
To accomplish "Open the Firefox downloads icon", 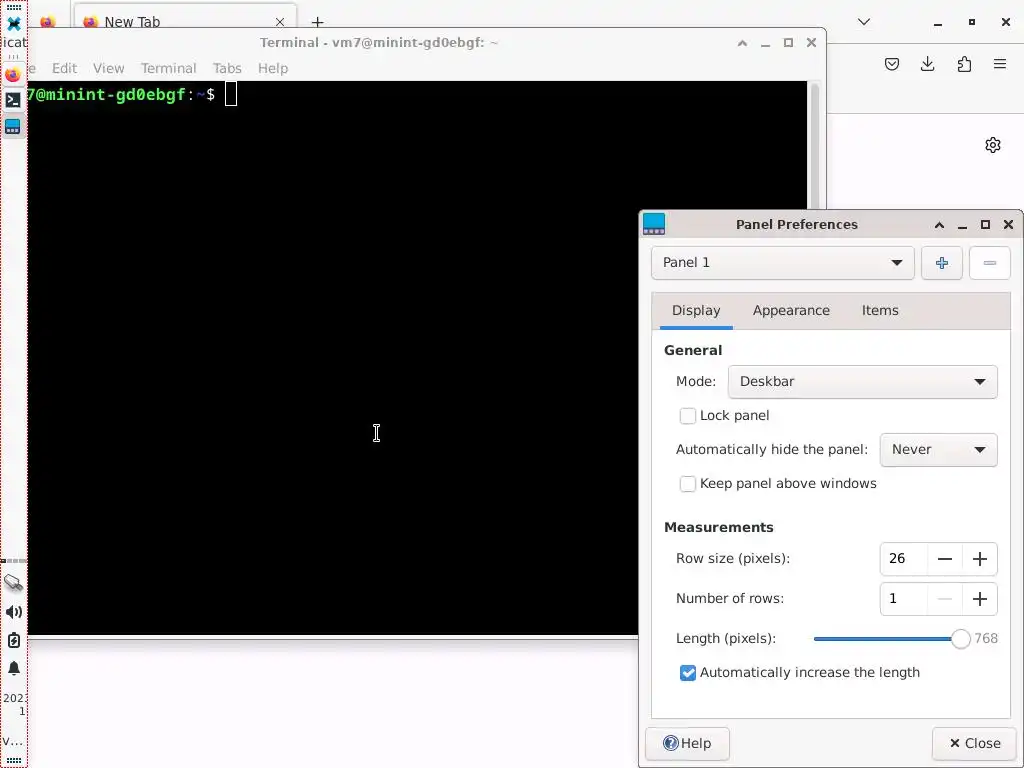I will tap(927, 64).
